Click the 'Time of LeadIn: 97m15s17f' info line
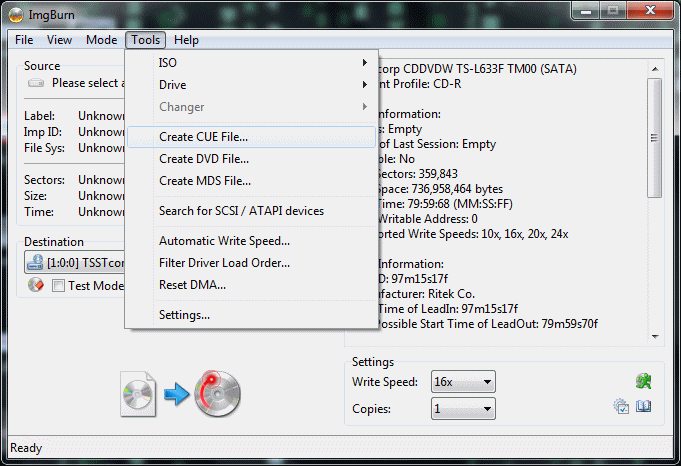Screen dimensions: 681x466 [448, 309]
